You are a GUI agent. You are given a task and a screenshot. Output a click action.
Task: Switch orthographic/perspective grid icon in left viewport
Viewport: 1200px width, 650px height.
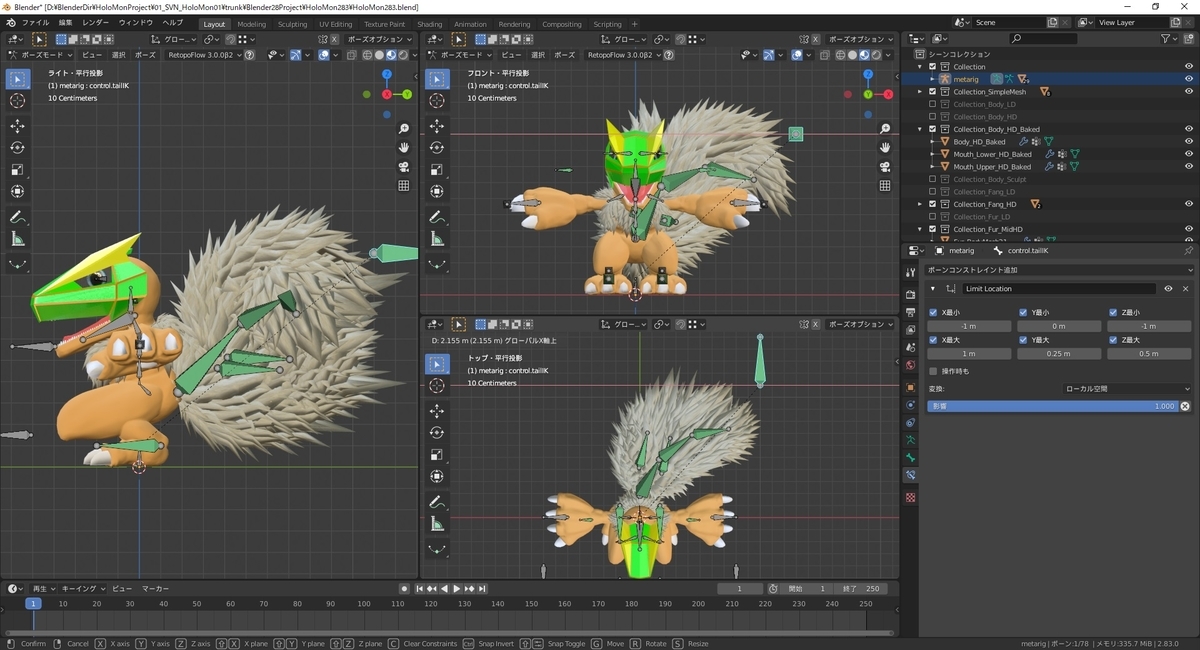[x=404, y=186]
